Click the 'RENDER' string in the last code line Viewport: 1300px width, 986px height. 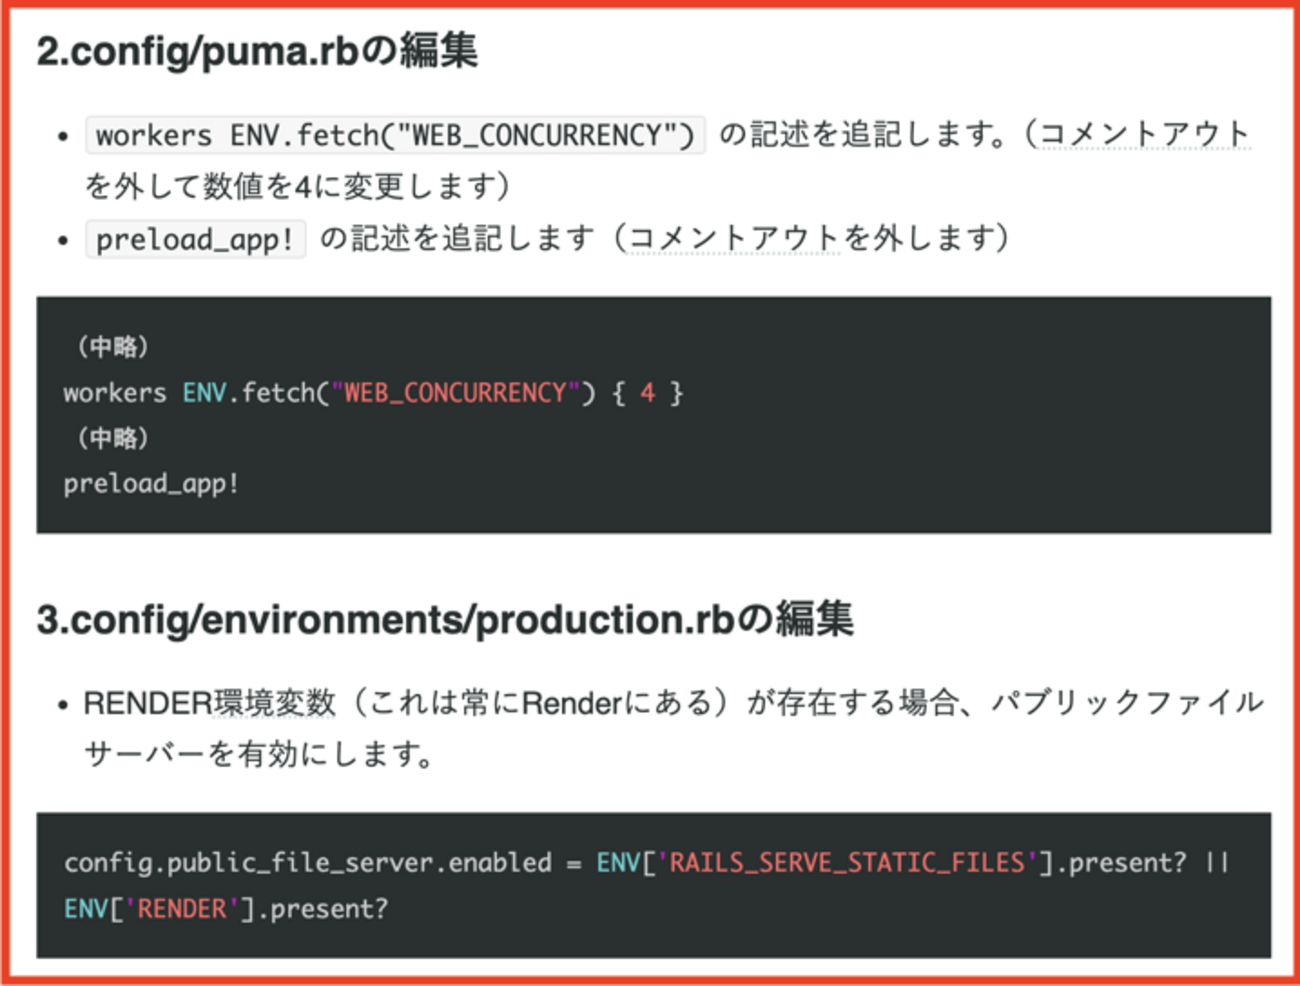click(181, 909)
